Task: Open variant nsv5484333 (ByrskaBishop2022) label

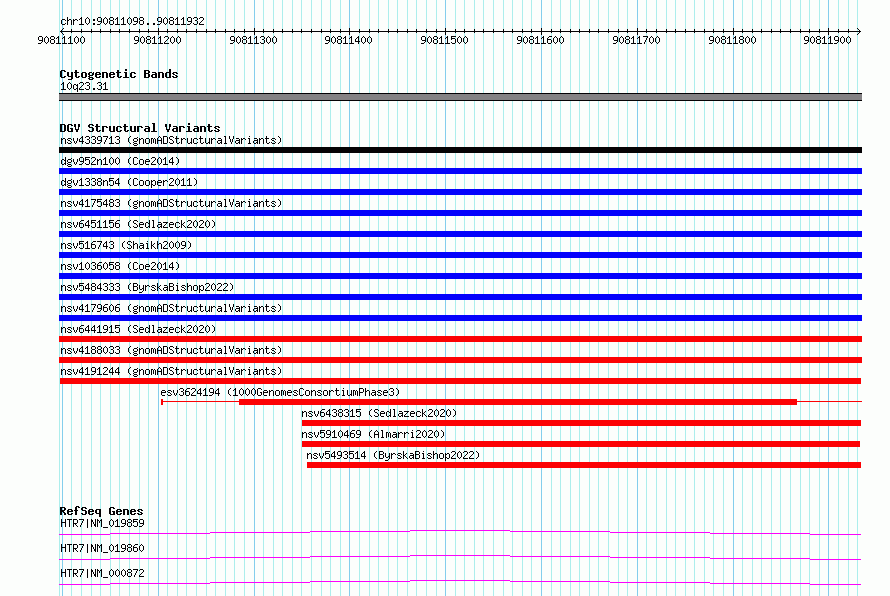Action: (x=147, y=287)
